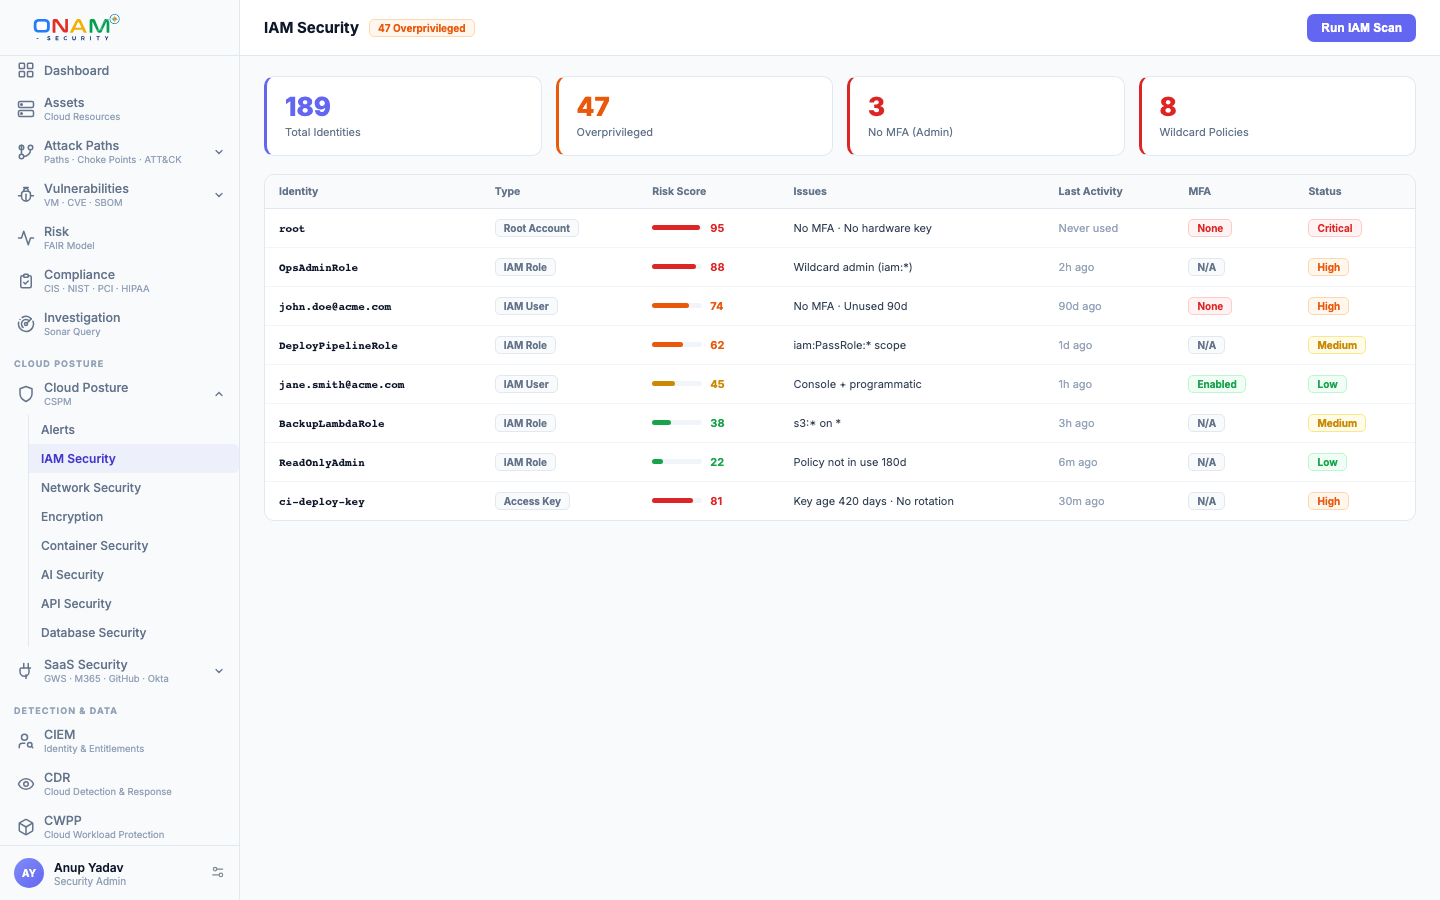Screen dimensions: 1440x900
Task: Click the Critical status badge
Action: pos(1335,228)
